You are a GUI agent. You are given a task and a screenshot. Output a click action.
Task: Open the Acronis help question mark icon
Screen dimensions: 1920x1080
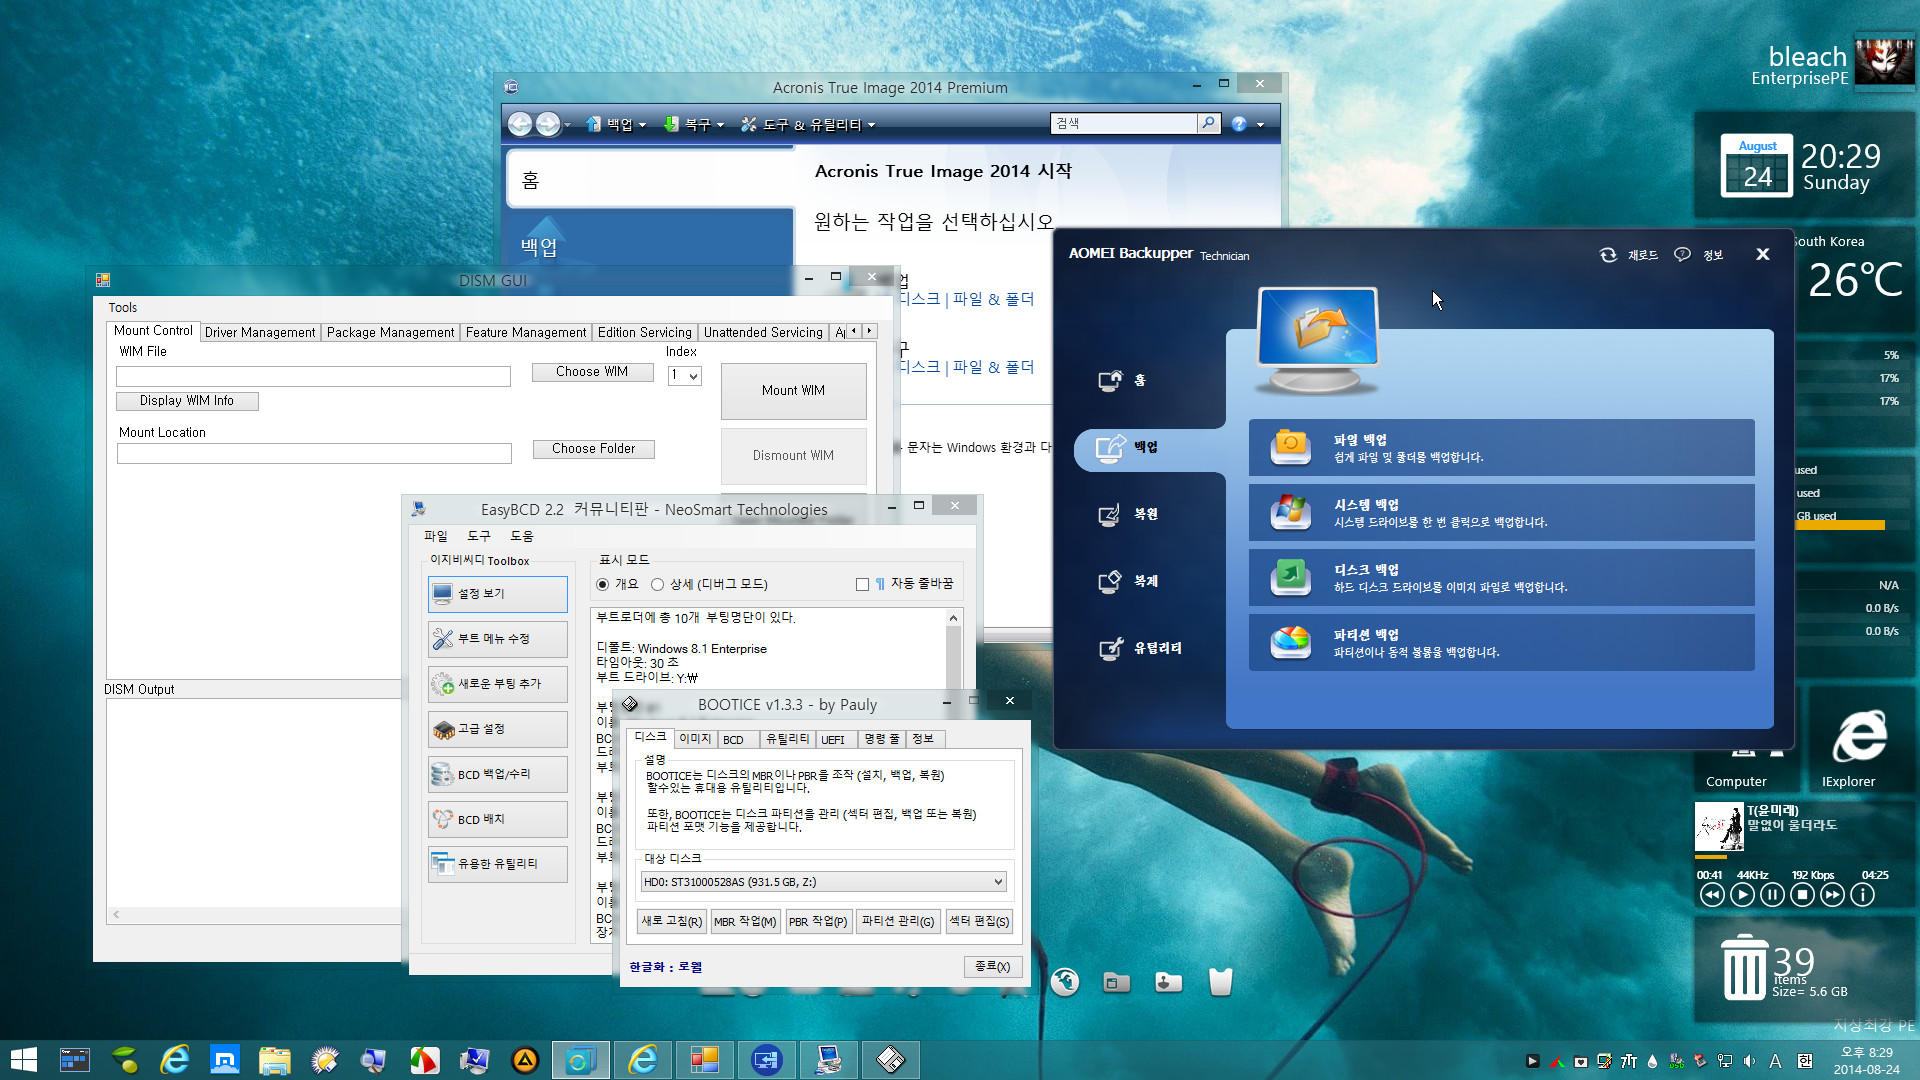(1240, 124)
